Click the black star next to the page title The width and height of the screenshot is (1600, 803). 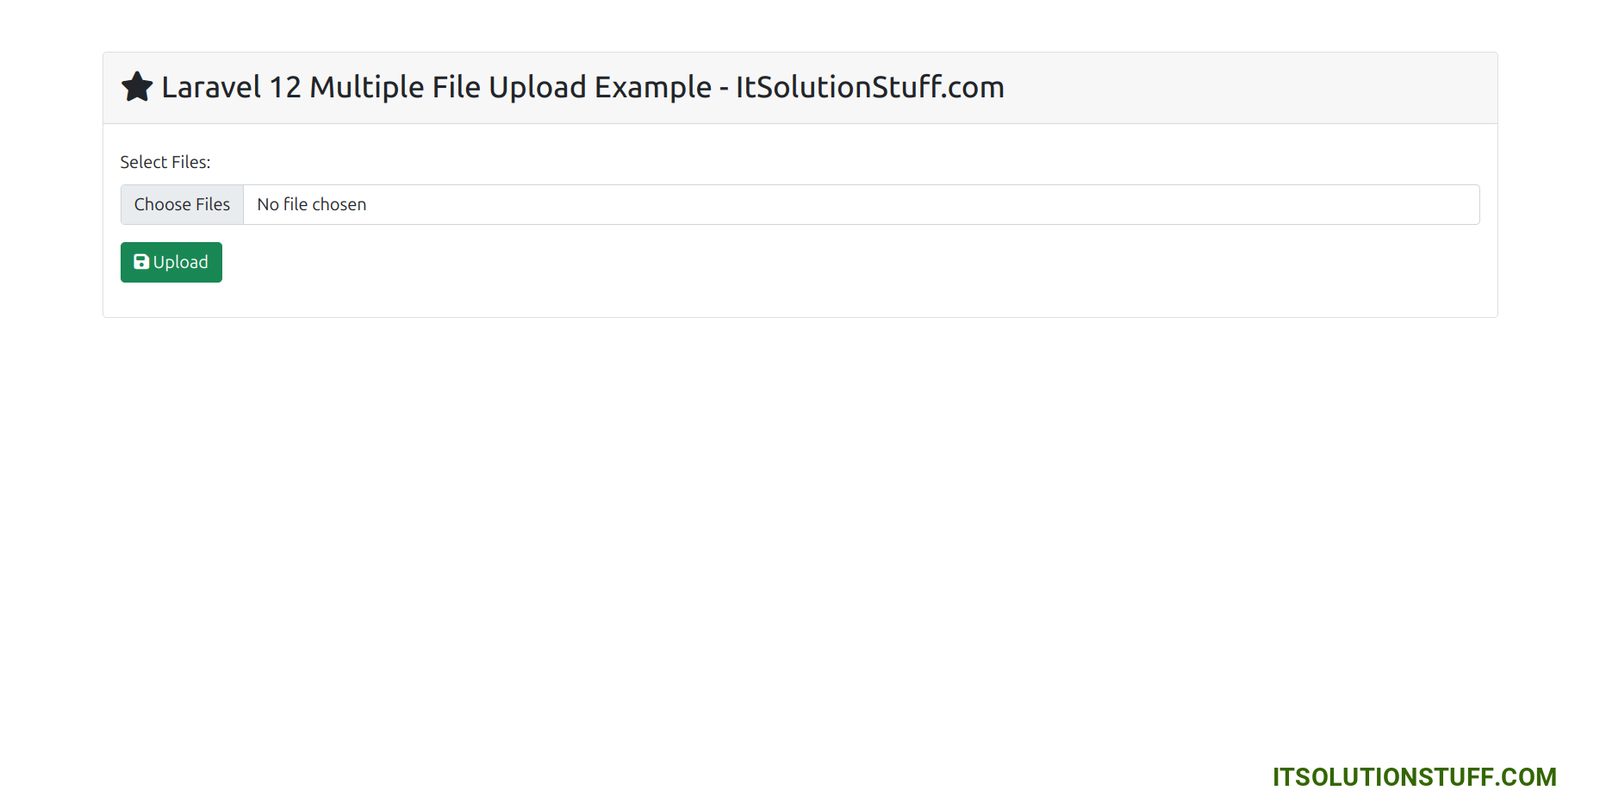[136, 86]
